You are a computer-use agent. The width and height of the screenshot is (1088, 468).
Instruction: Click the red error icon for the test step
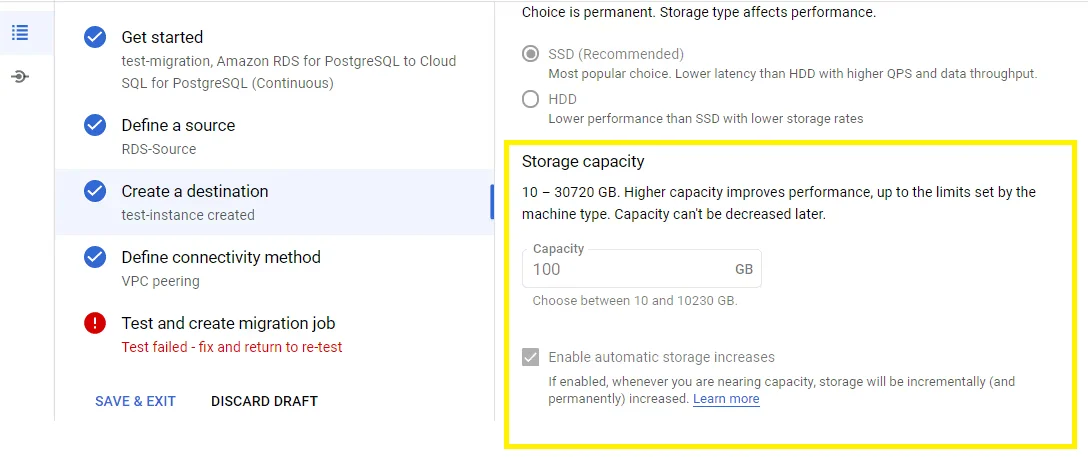95,324
